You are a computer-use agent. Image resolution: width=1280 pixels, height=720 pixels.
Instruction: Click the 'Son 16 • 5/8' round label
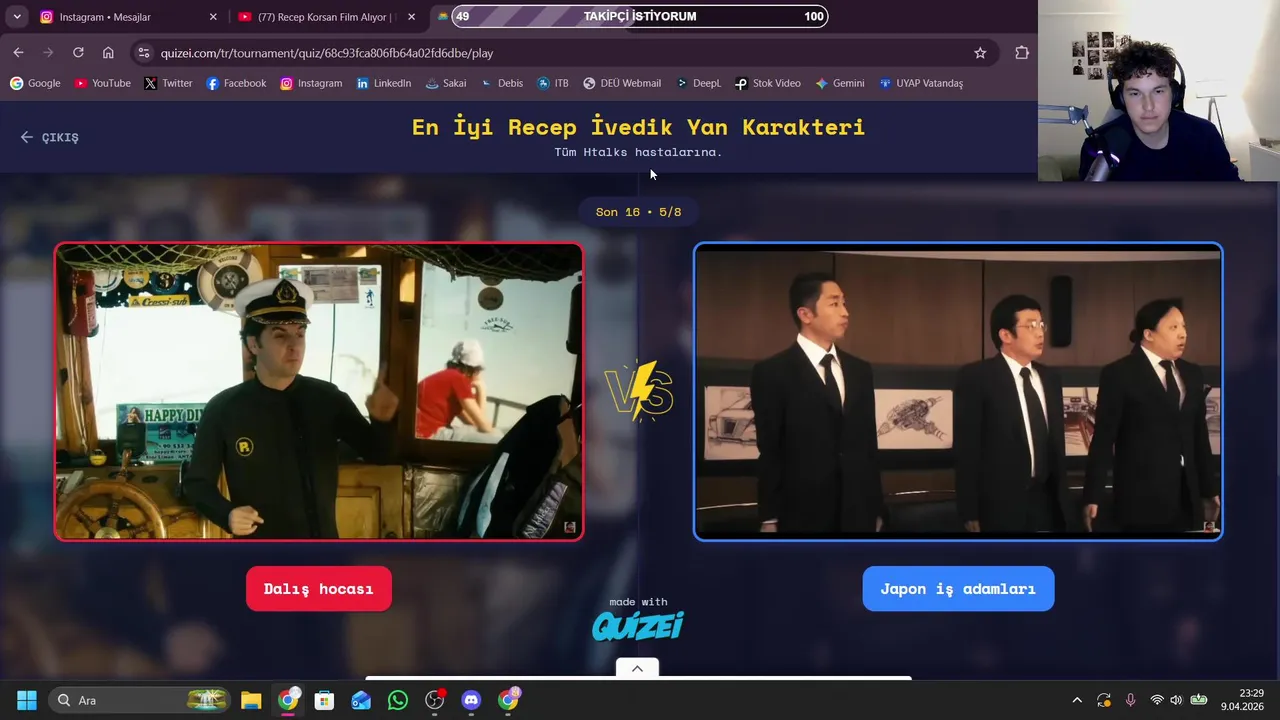638,212
